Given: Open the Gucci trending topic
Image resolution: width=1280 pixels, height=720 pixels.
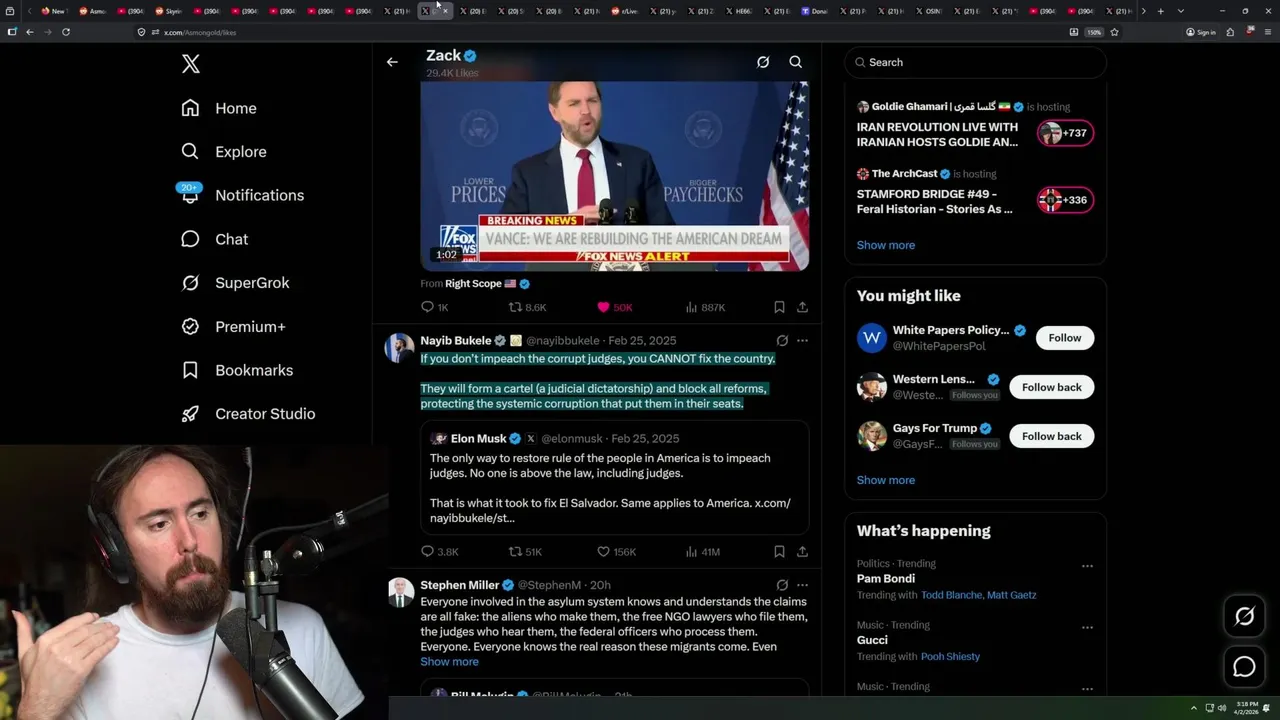Looking at the screenshot, I should tap(872, 640).
